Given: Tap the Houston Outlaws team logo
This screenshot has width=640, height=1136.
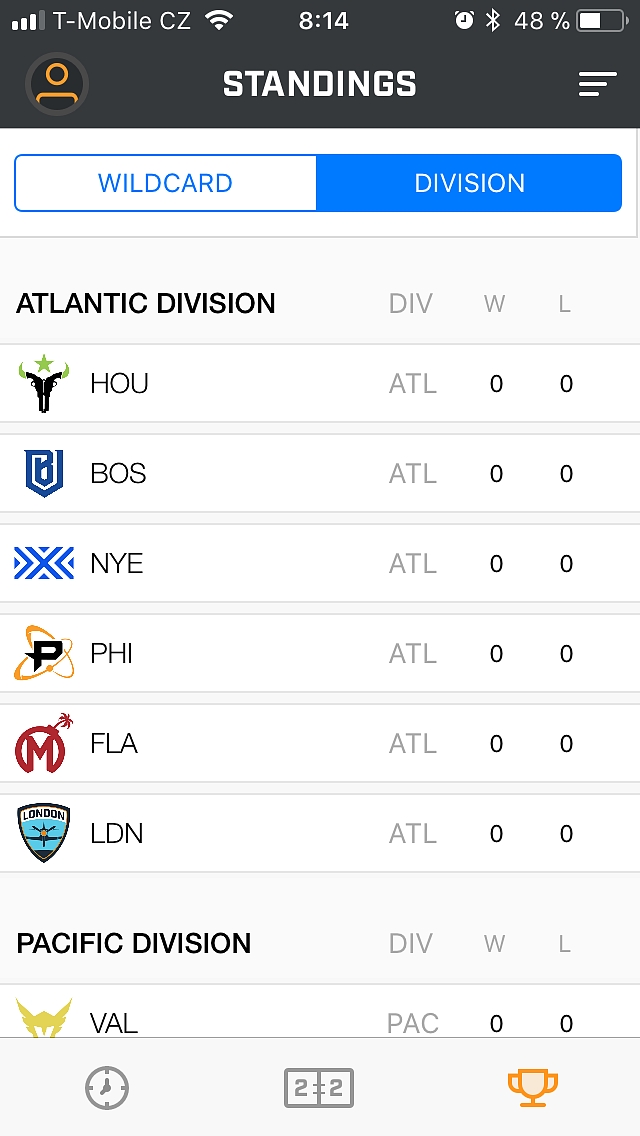Looking at the screenshot, I should (43, 384).
